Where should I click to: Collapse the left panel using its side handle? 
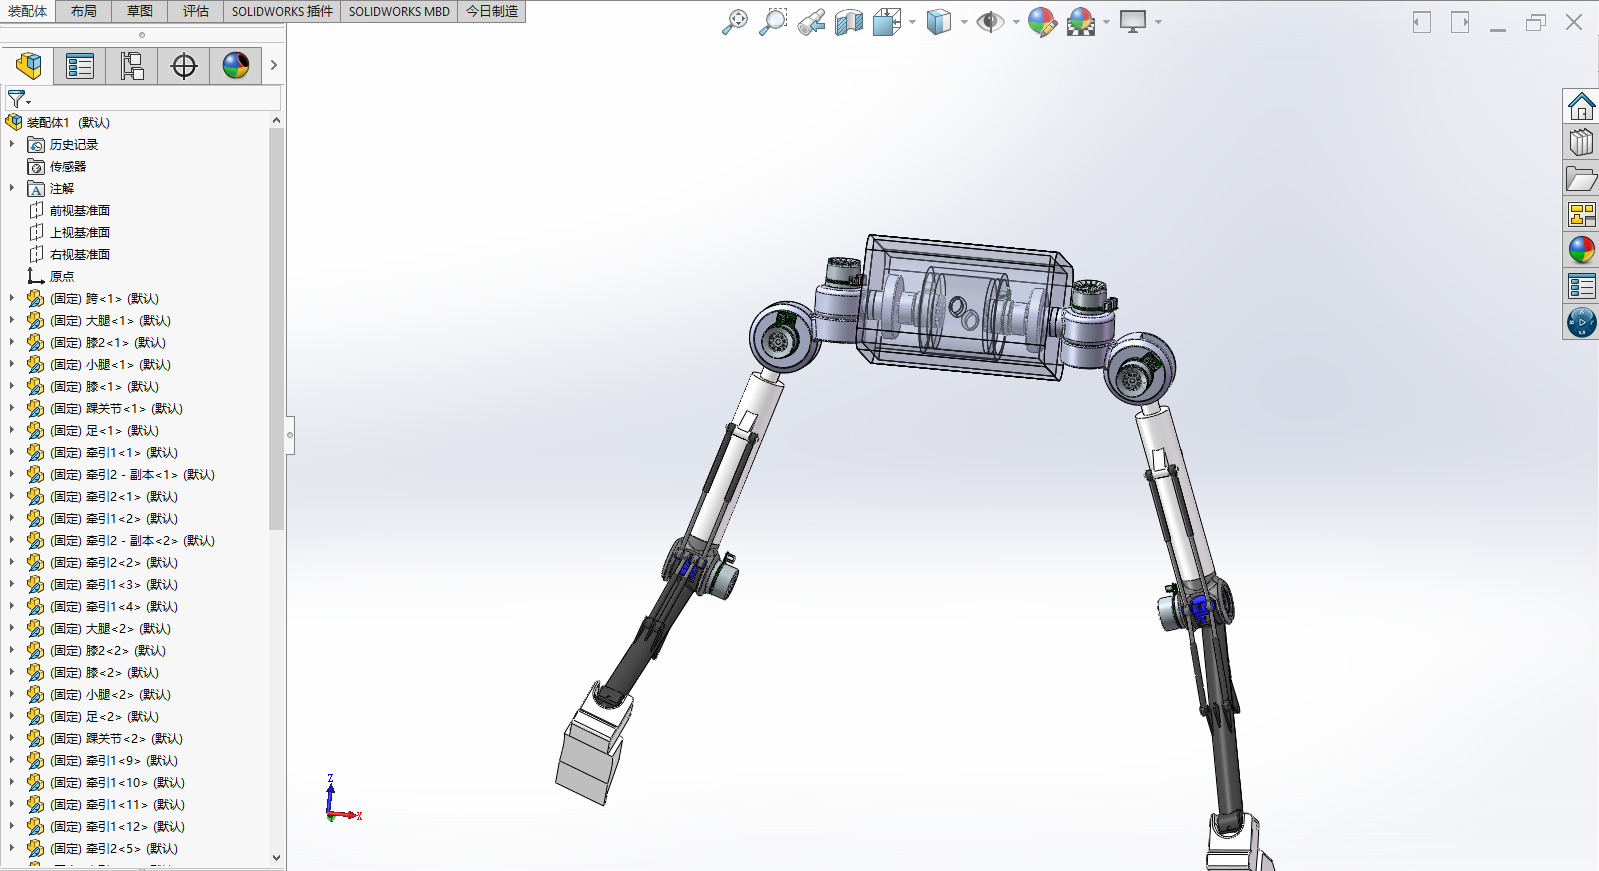(290, 435)
